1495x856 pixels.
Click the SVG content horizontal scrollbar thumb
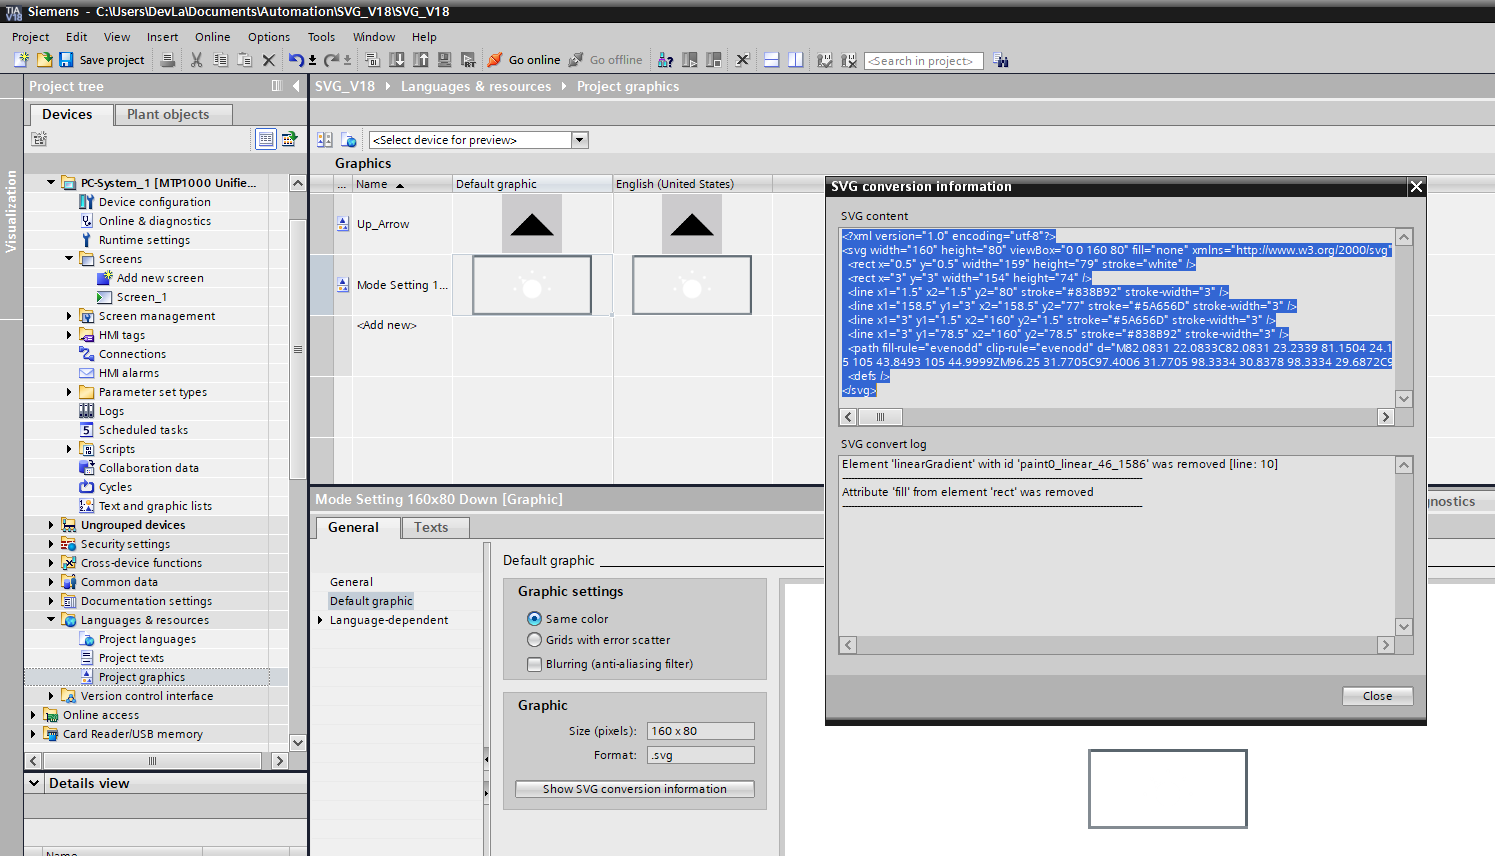coord(880,417)
